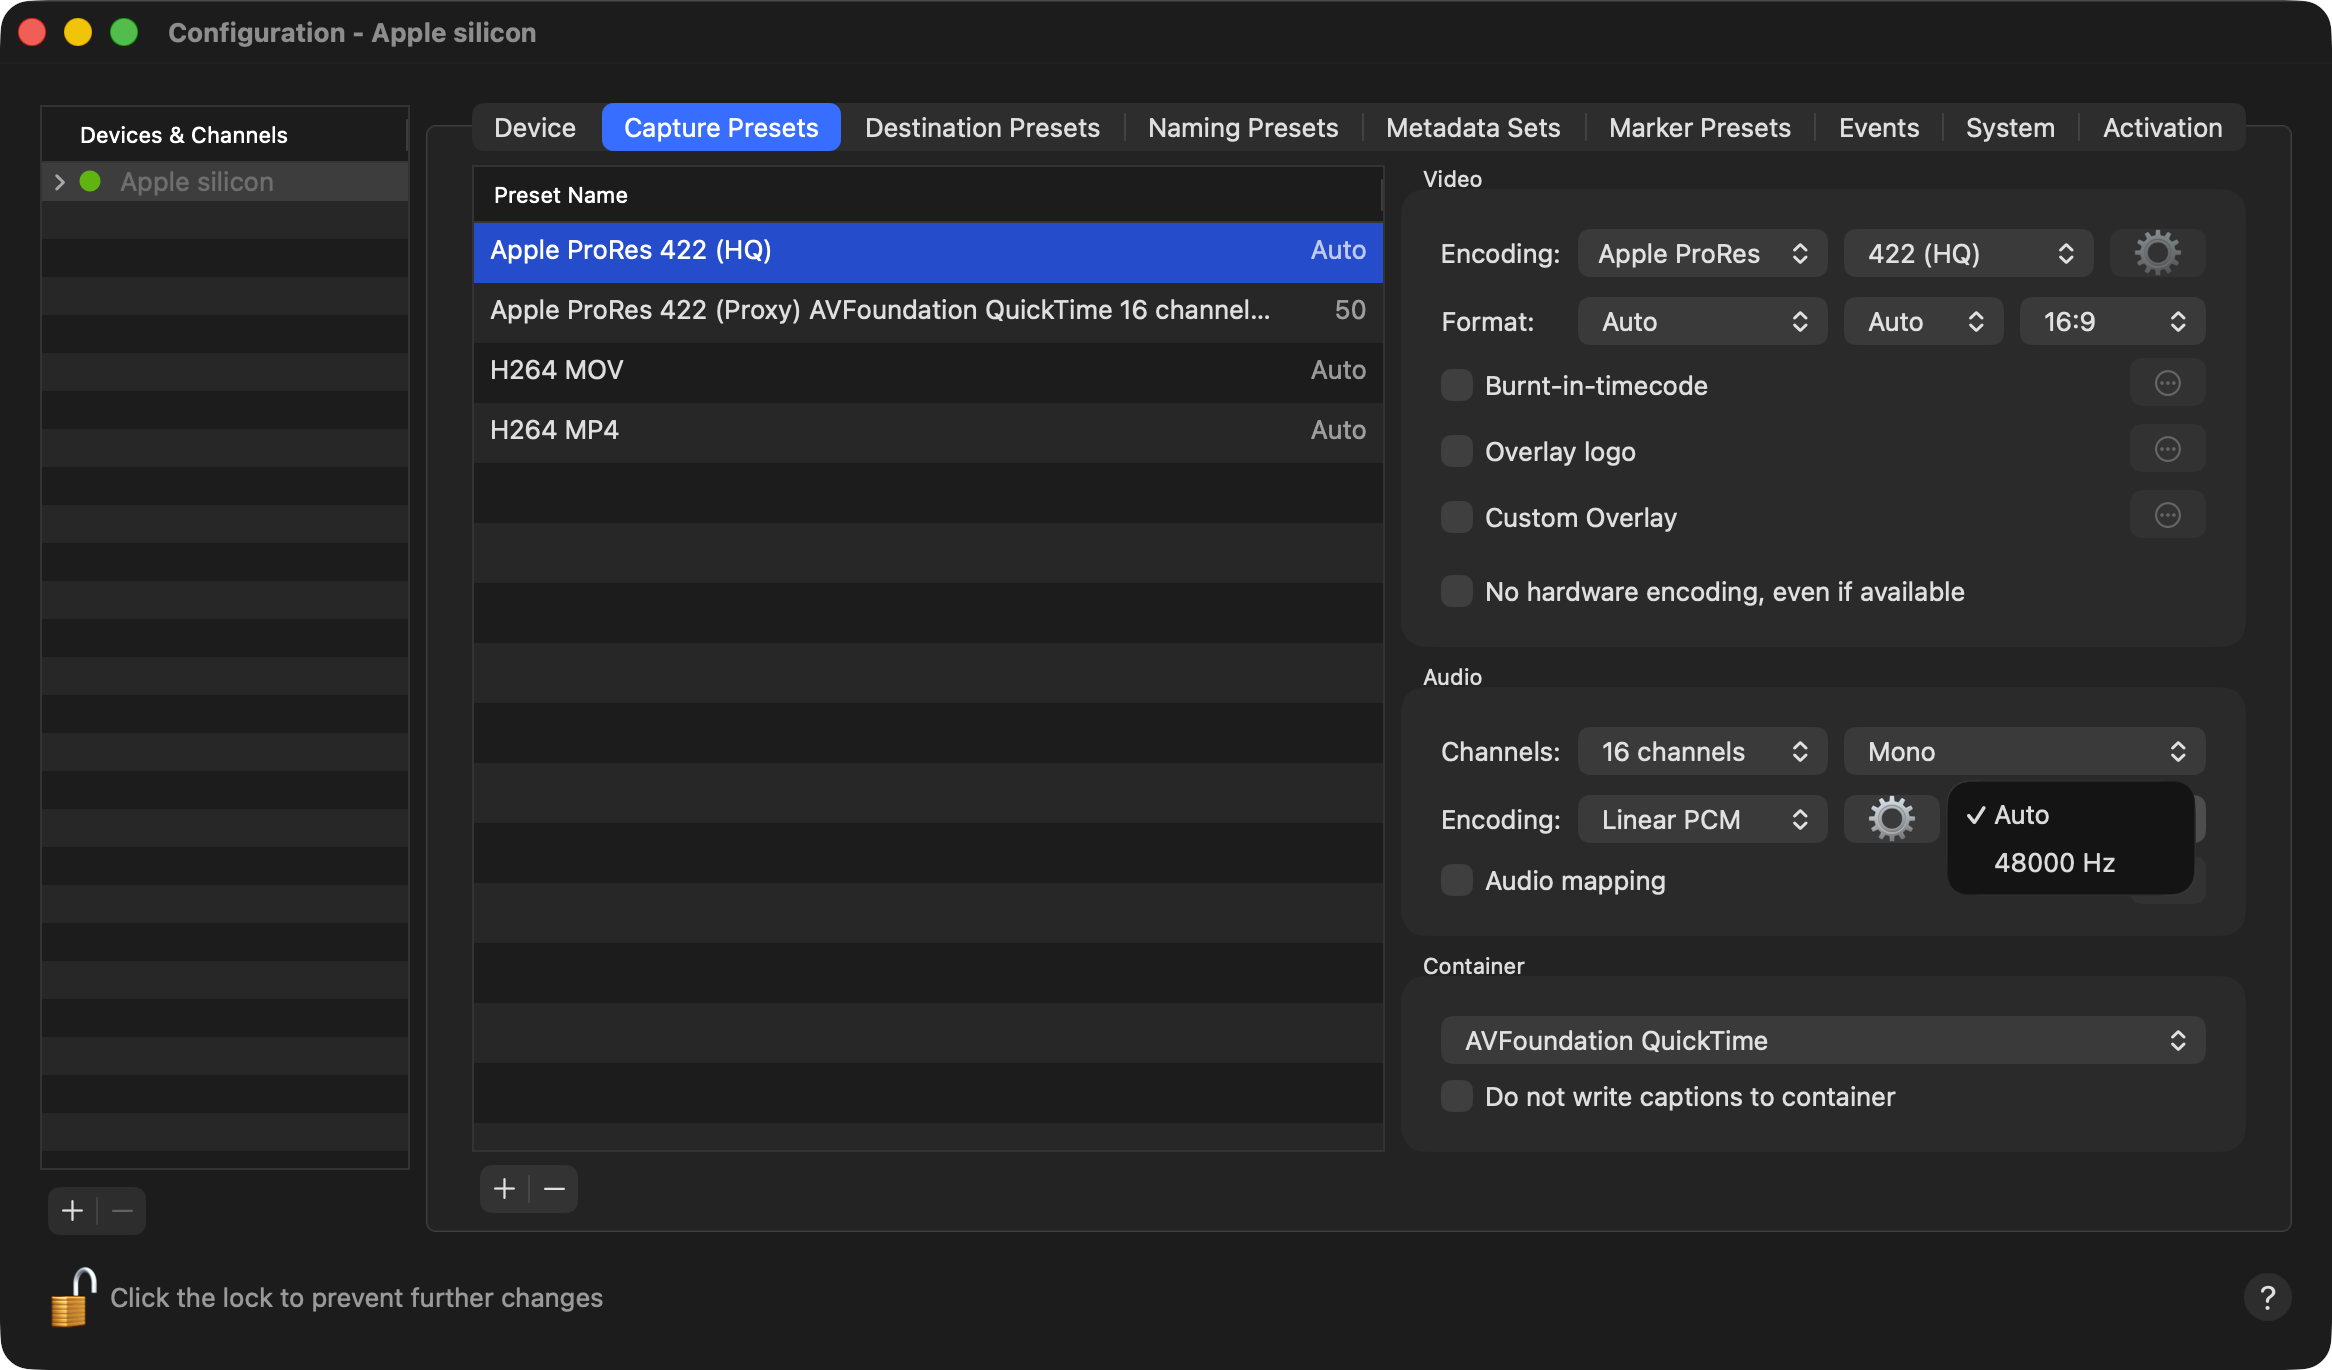Screen dimensions: 2332x1370
Task: Open the Mono audio layout dropdown
Action: (2024, 751)
